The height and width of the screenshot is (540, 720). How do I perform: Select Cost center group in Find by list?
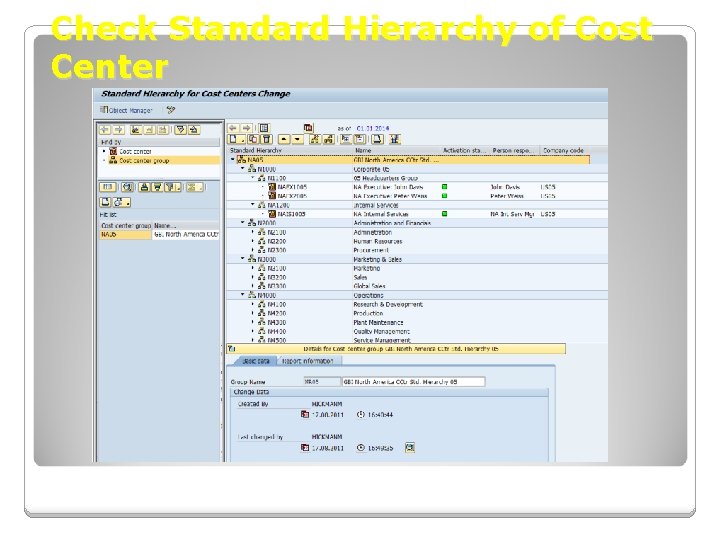click(x=140, y=161)
